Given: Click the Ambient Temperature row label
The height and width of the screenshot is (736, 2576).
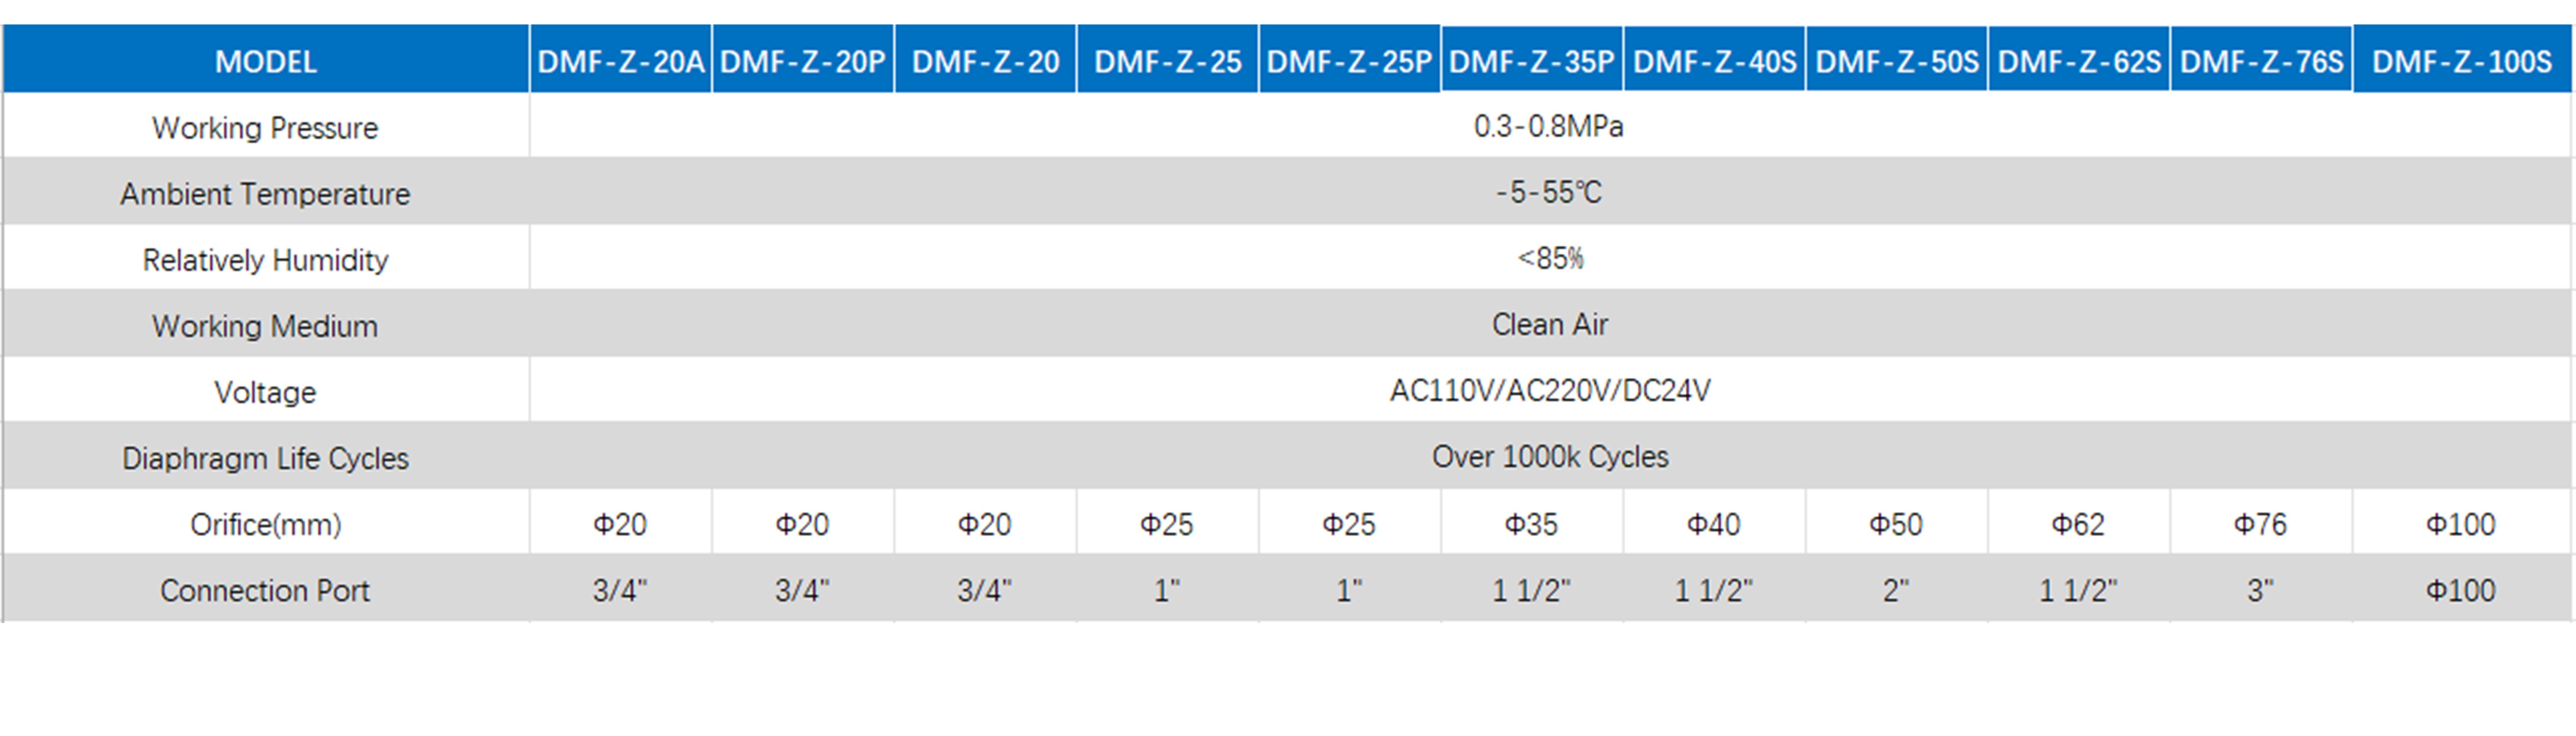Looking at the screenshot, I should click(265, 193).
